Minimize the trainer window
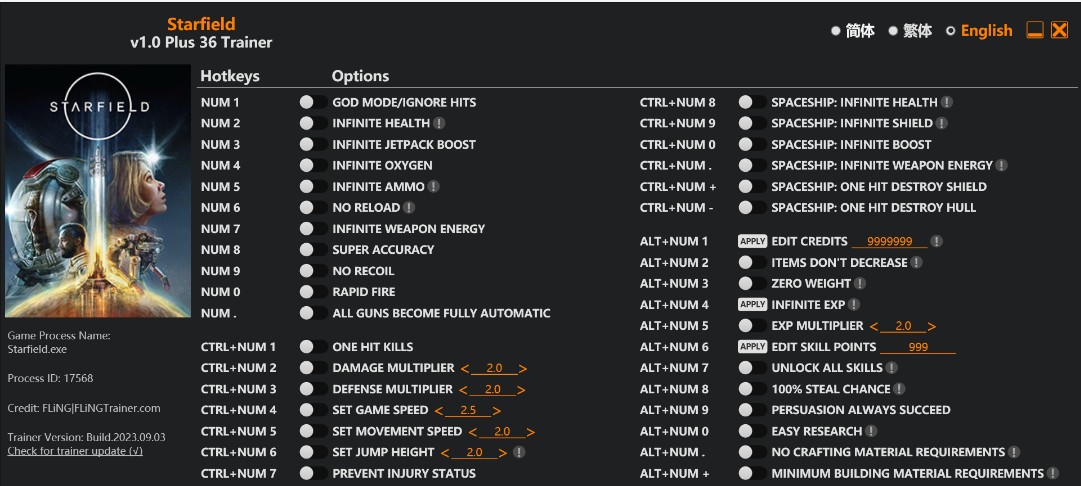 [x=1034, y=30]
